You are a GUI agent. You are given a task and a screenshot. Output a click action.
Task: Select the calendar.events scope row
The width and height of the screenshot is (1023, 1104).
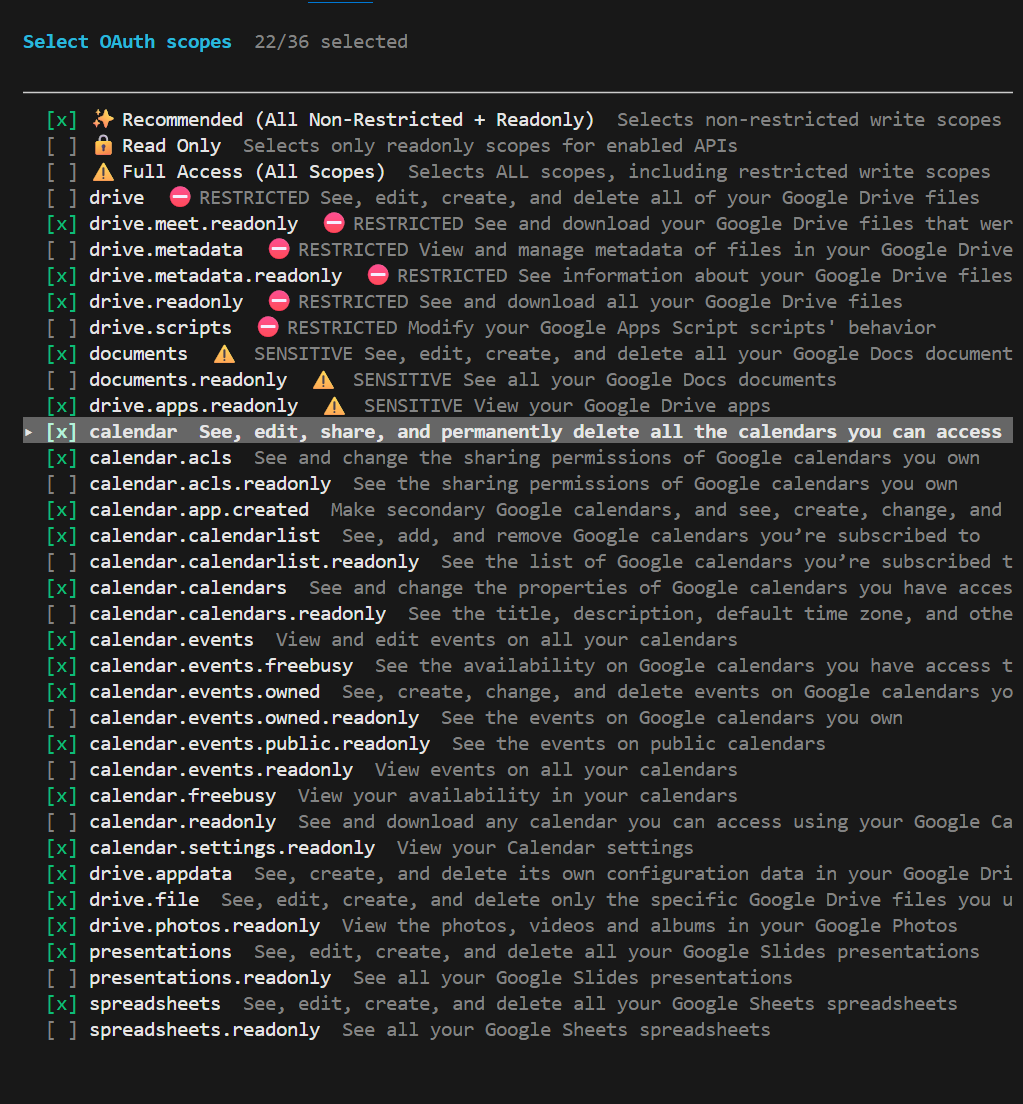pos(171,640)
